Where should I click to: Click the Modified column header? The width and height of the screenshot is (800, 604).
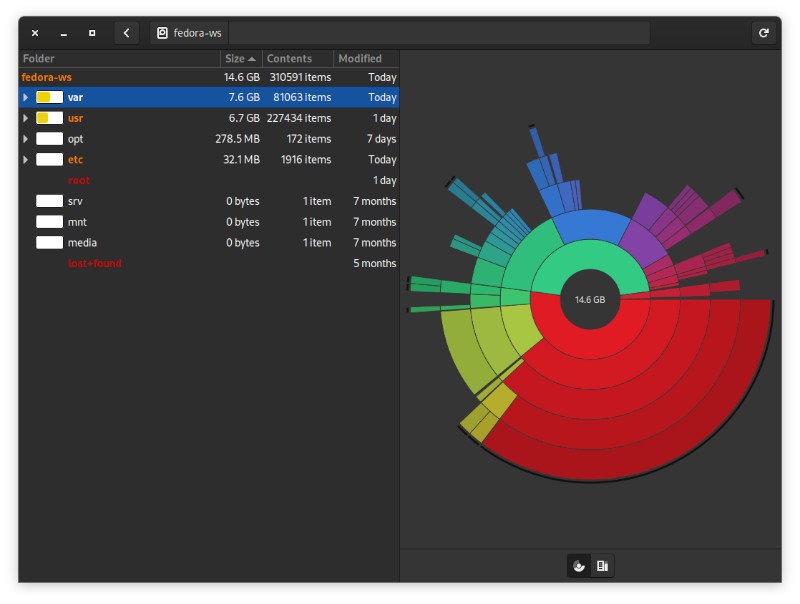click(x=360, y=58)
